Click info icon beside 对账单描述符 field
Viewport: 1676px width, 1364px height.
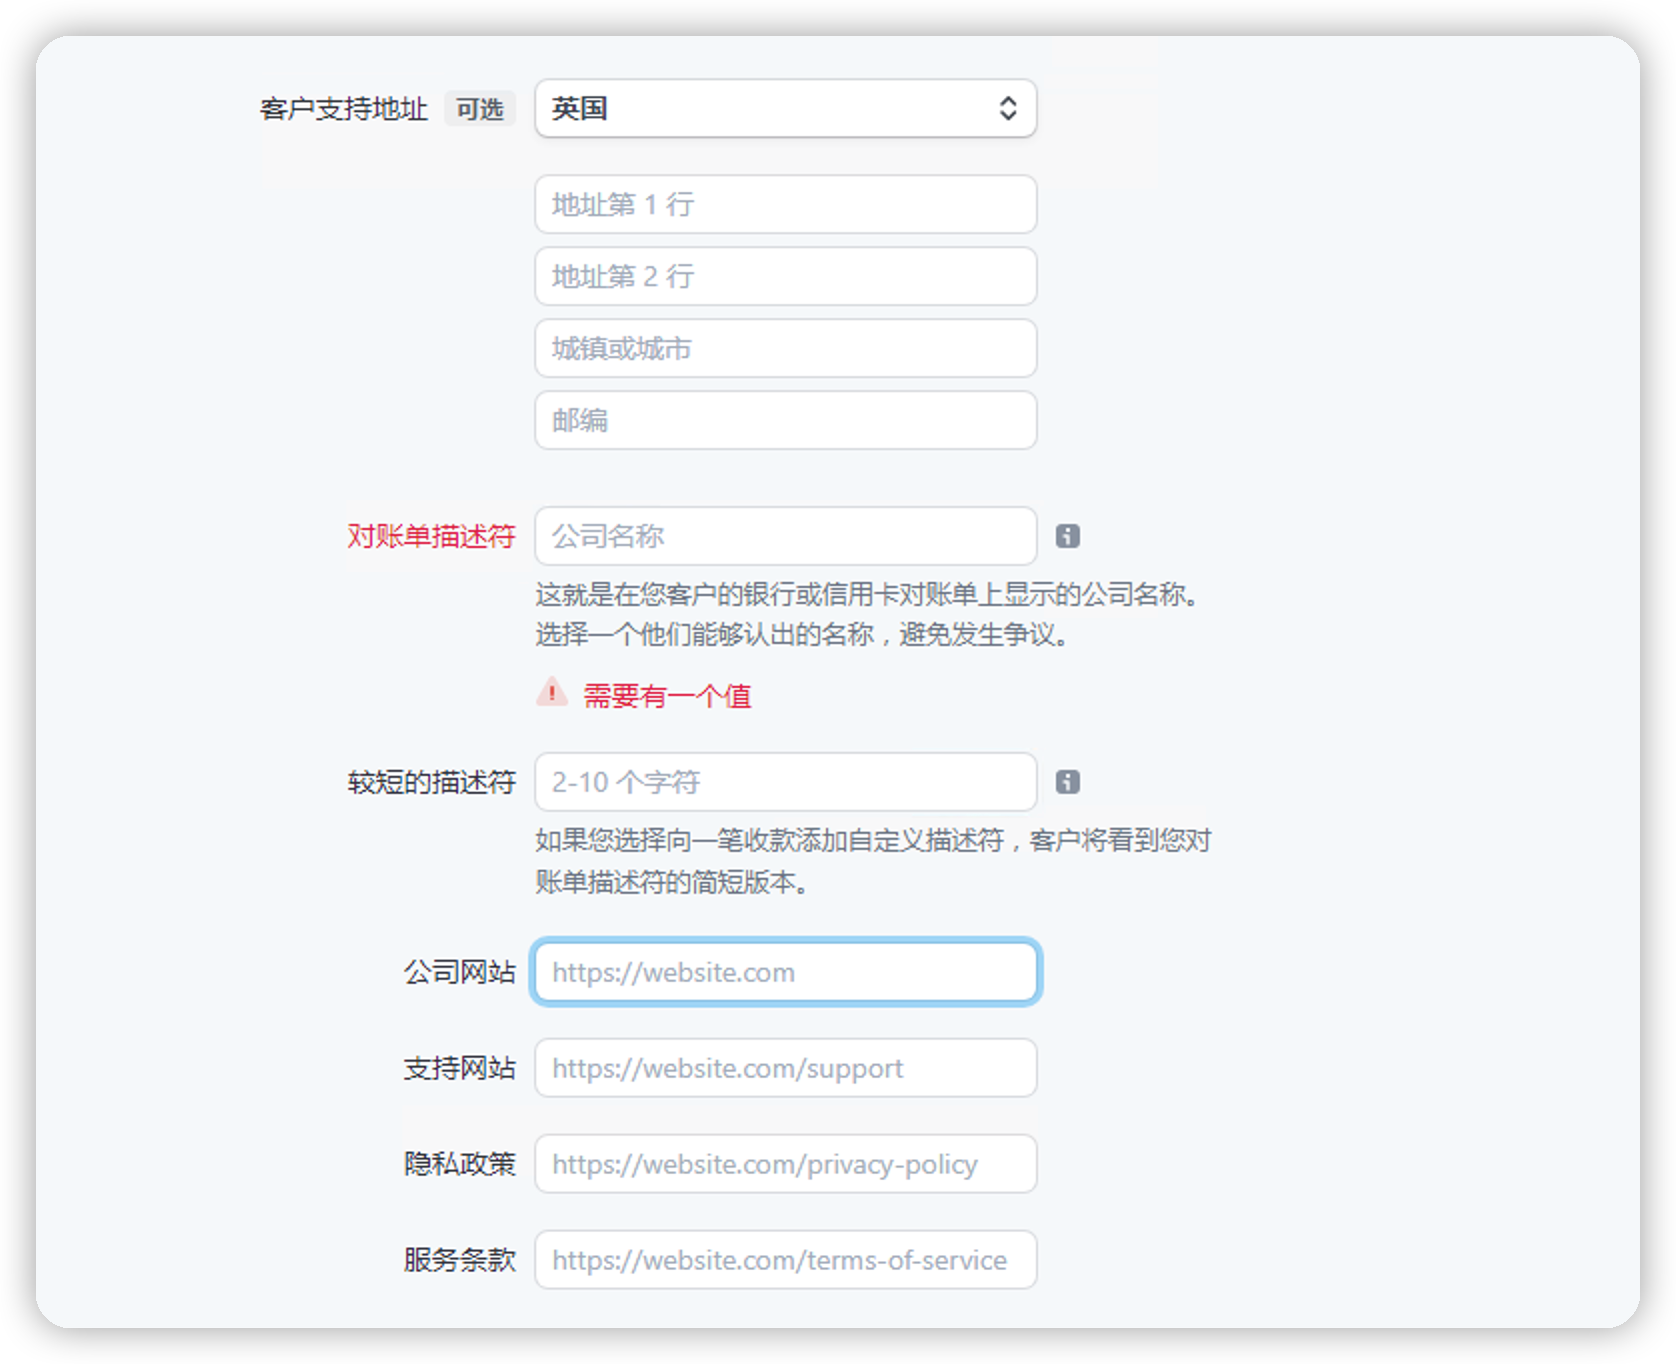tap(1067, 536)
